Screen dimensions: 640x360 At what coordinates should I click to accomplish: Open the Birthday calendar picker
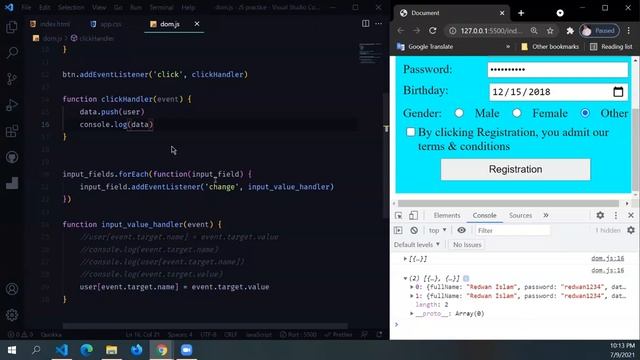618,92
